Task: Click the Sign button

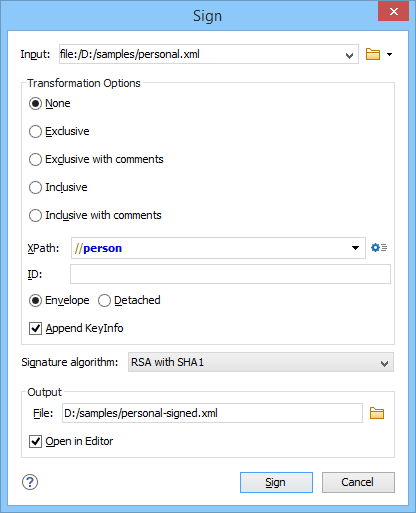Action: (276, 482)
